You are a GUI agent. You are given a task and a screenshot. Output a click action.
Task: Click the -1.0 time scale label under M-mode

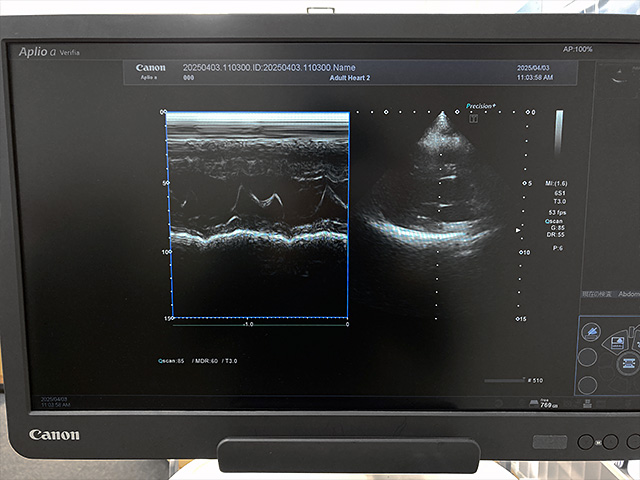pos(249,324)
